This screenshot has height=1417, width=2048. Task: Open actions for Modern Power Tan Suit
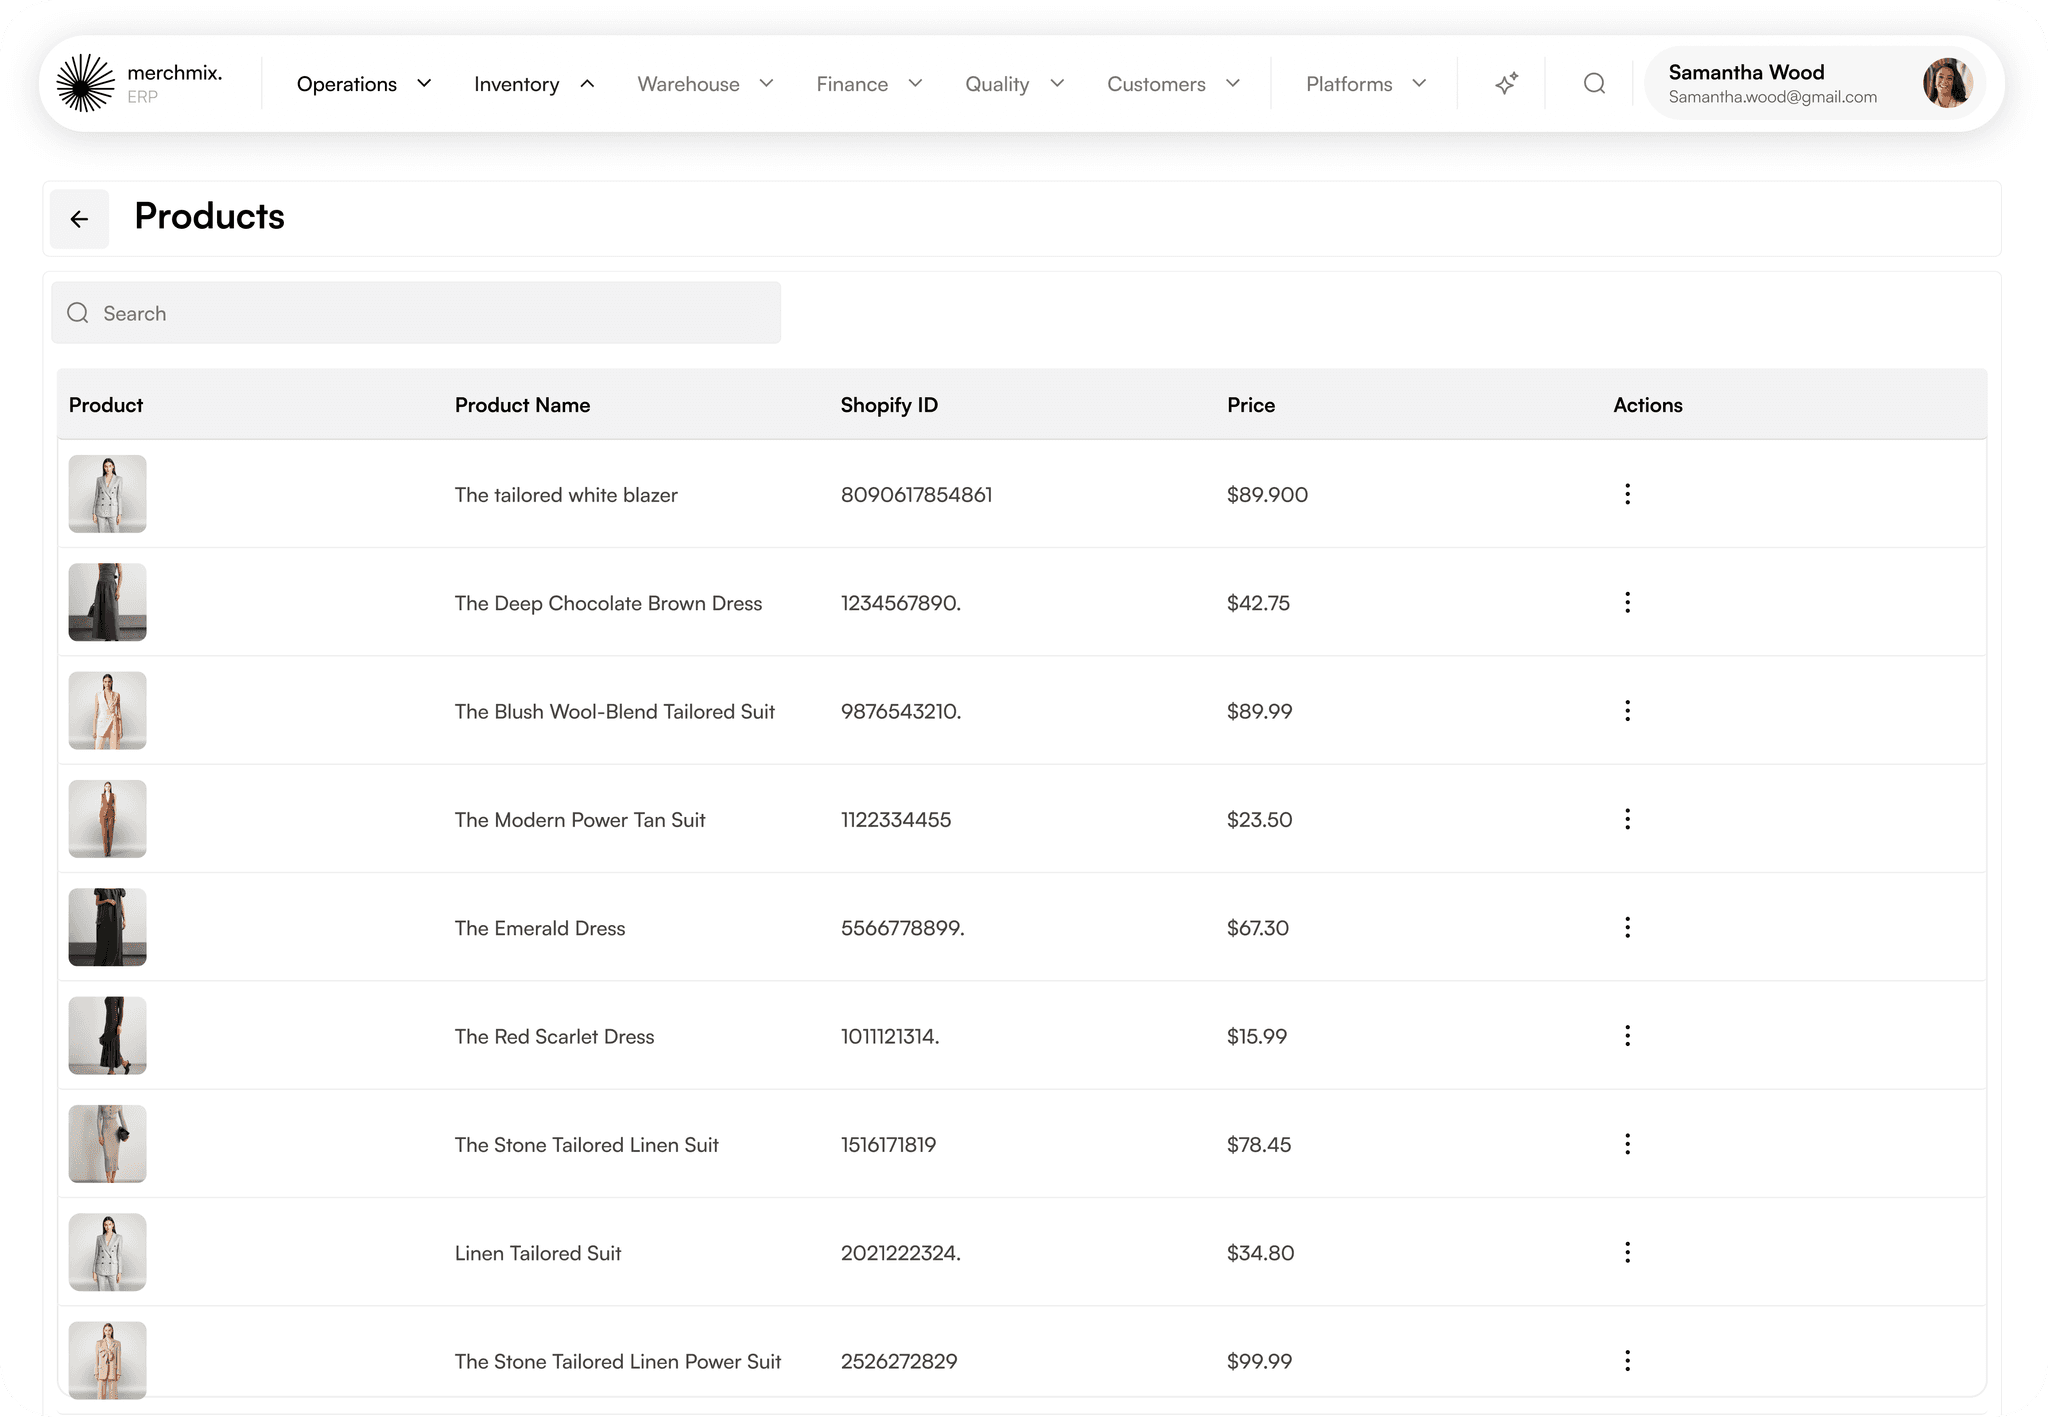[1627, 820]
